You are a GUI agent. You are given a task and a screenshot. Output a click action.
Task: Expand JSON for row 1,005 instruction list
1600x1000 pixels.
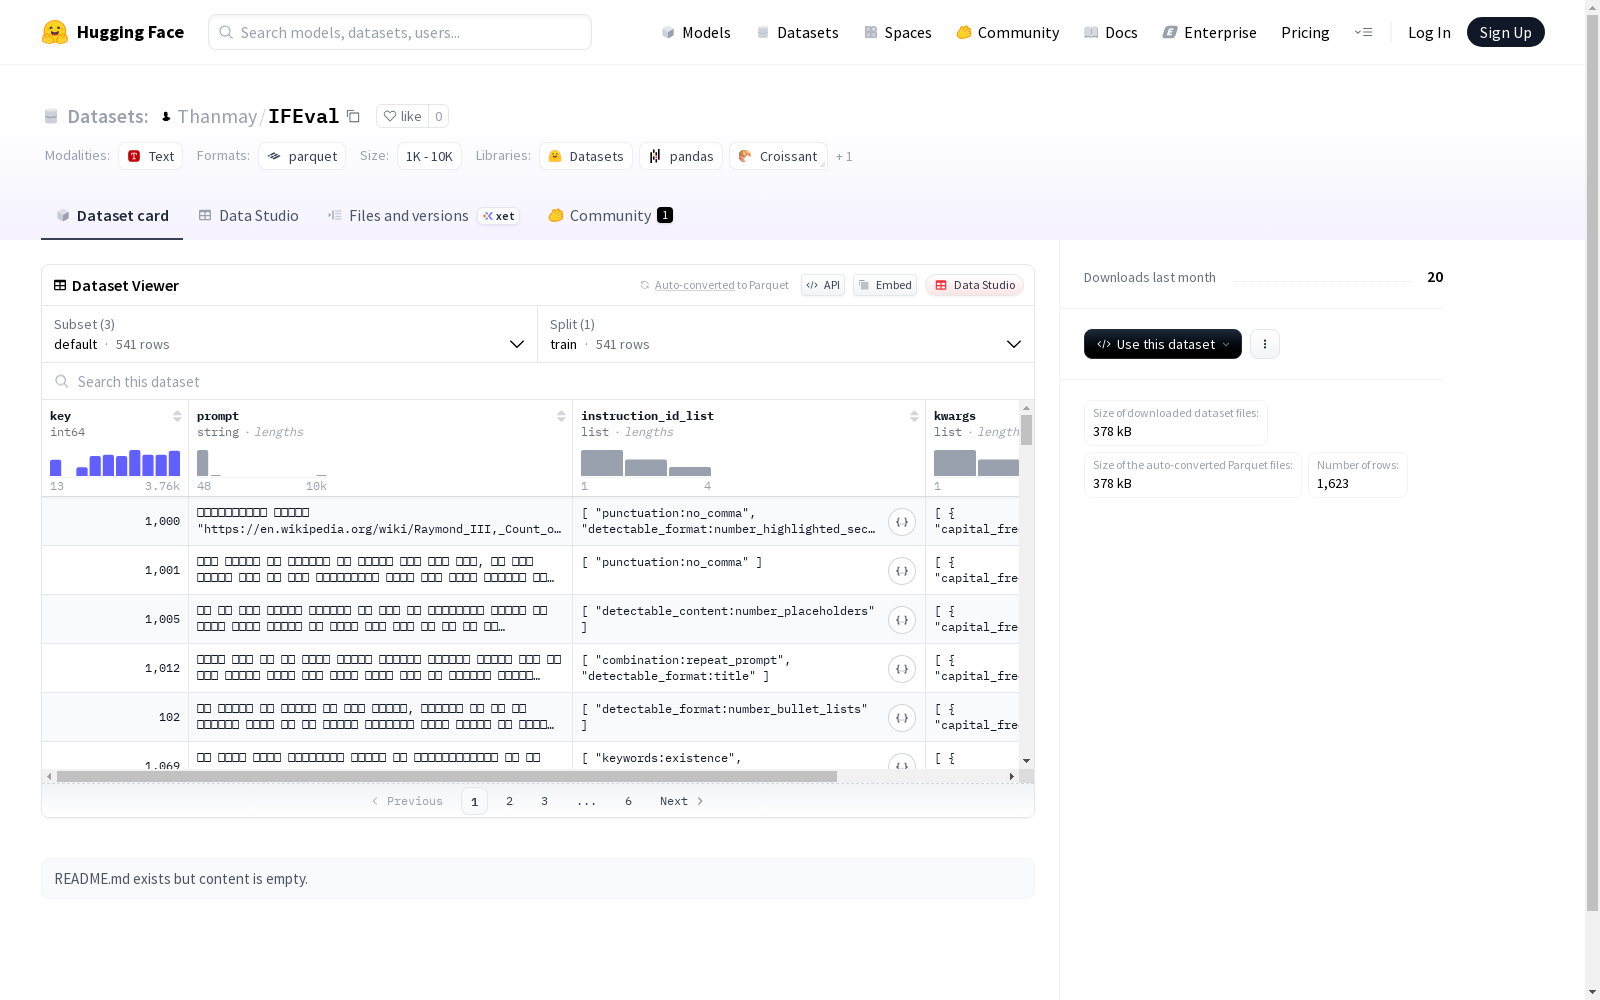point(902,620)
